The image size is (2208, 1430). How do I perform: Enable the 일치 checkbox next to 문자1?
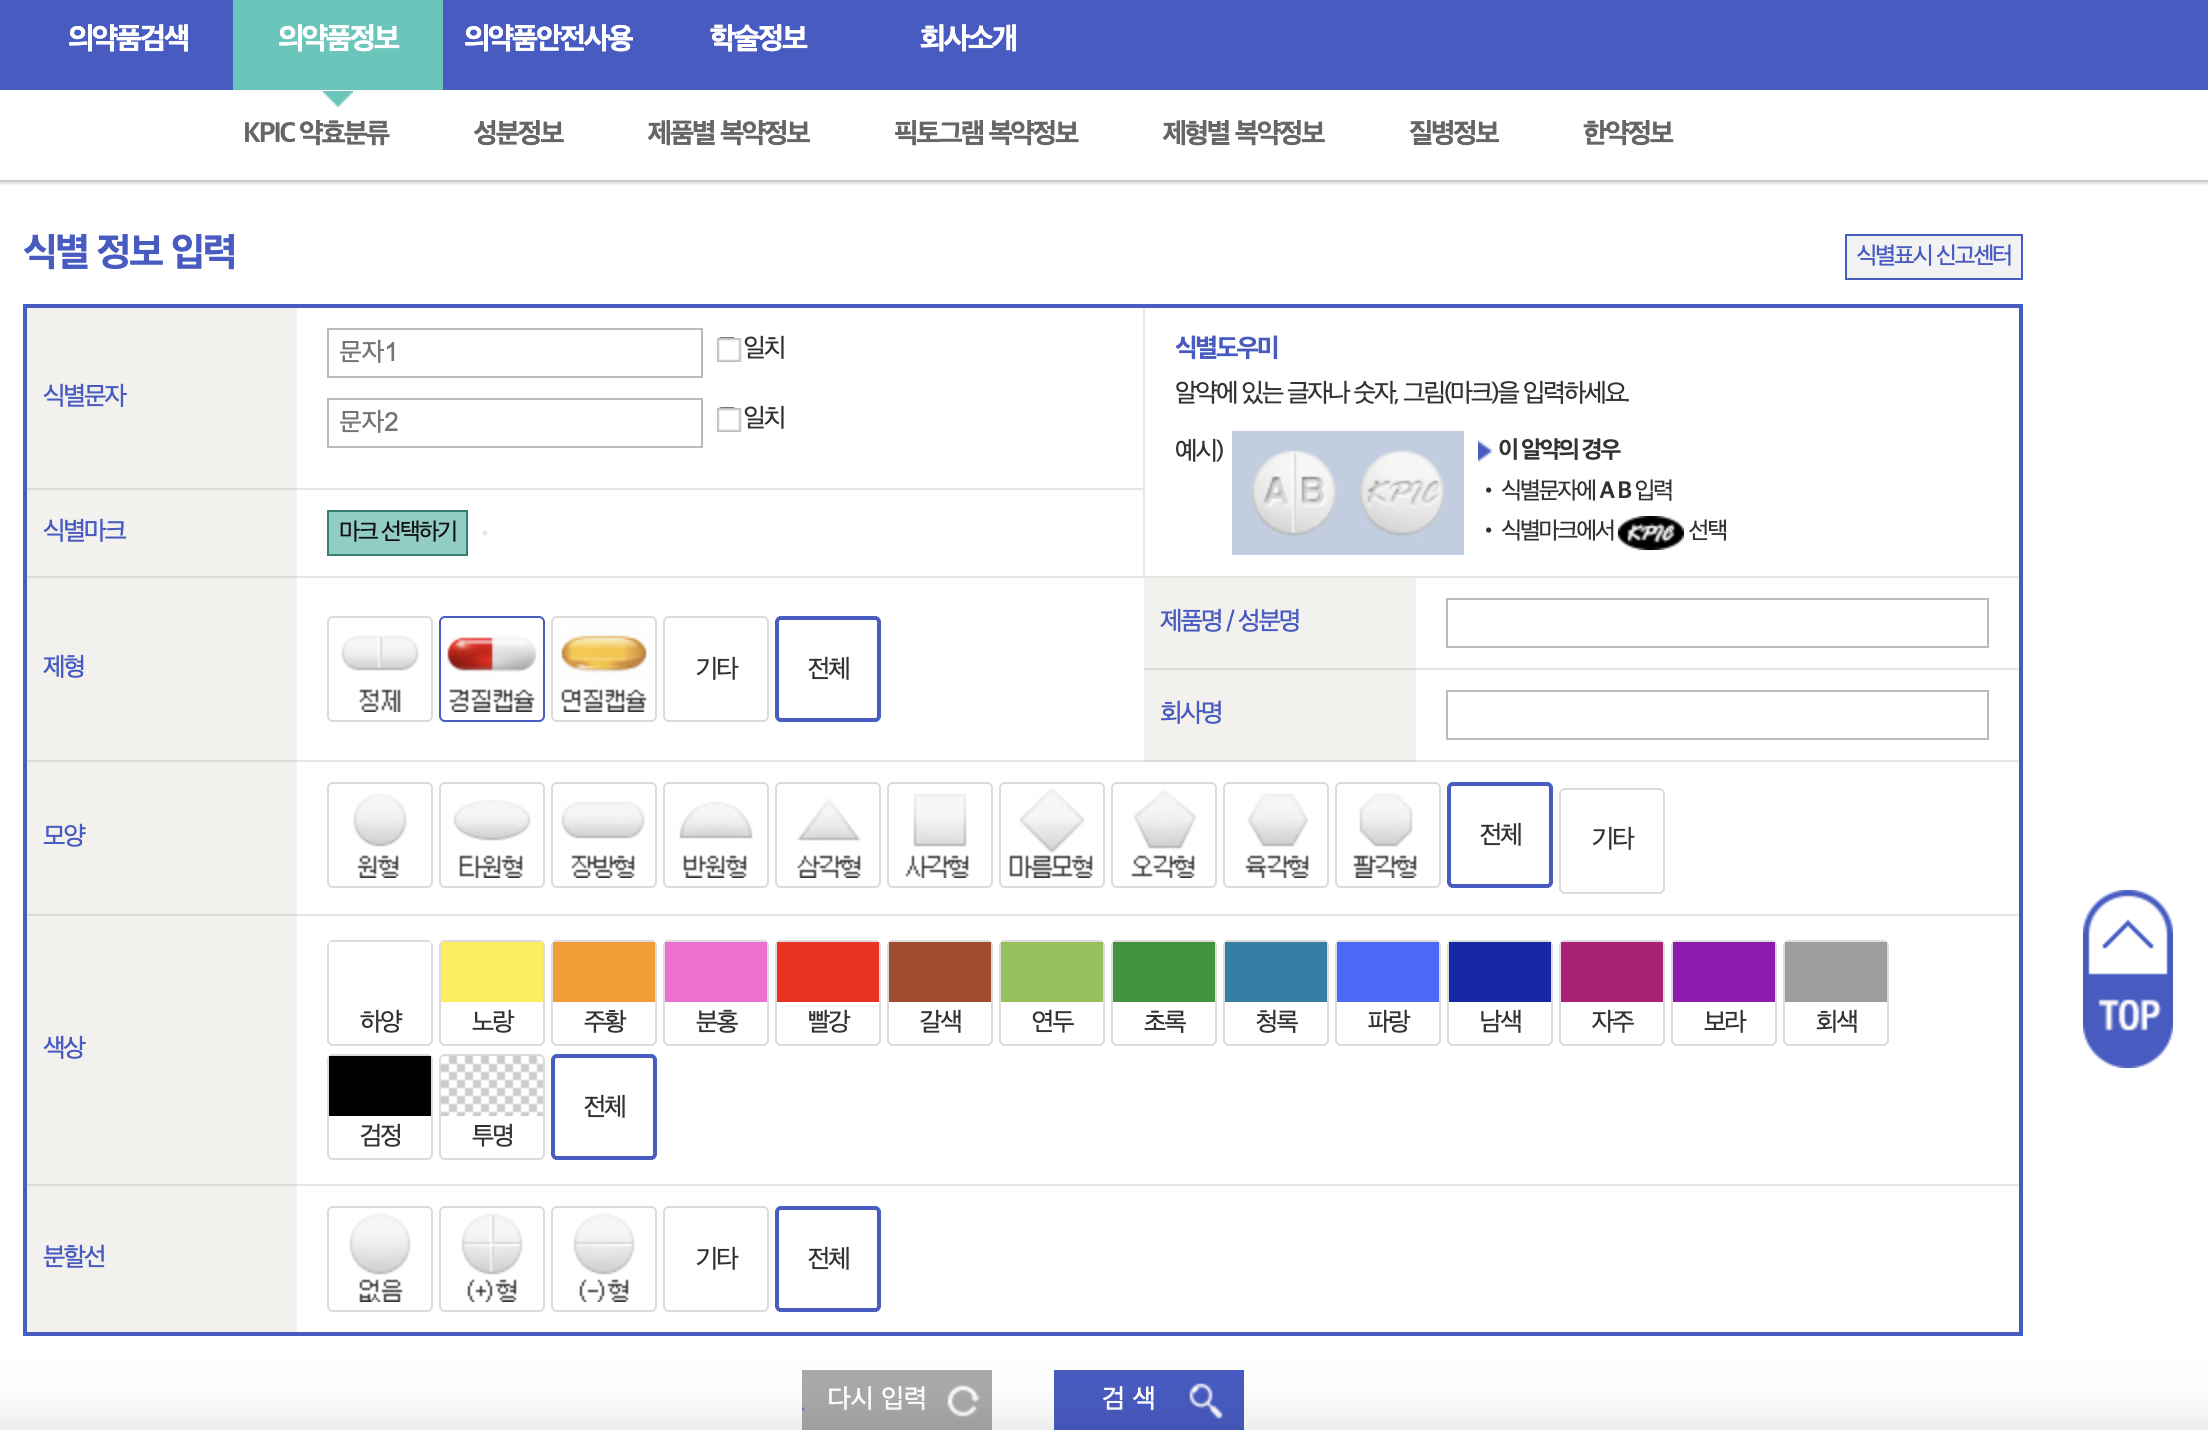[729, 349]
